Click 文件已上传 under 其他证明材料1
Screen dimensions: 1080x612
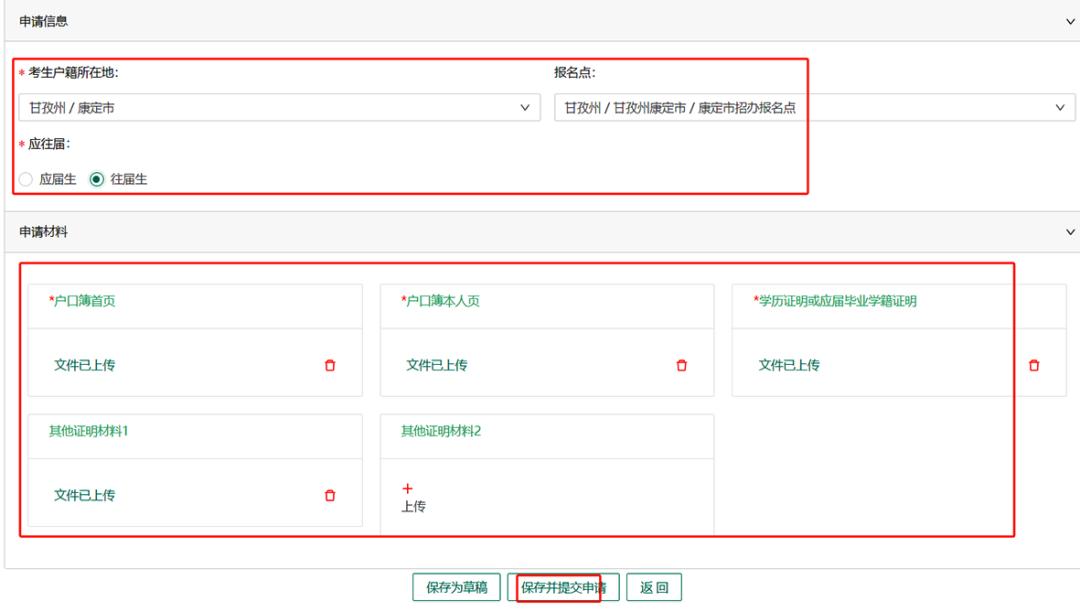click(x=84, y=496)
